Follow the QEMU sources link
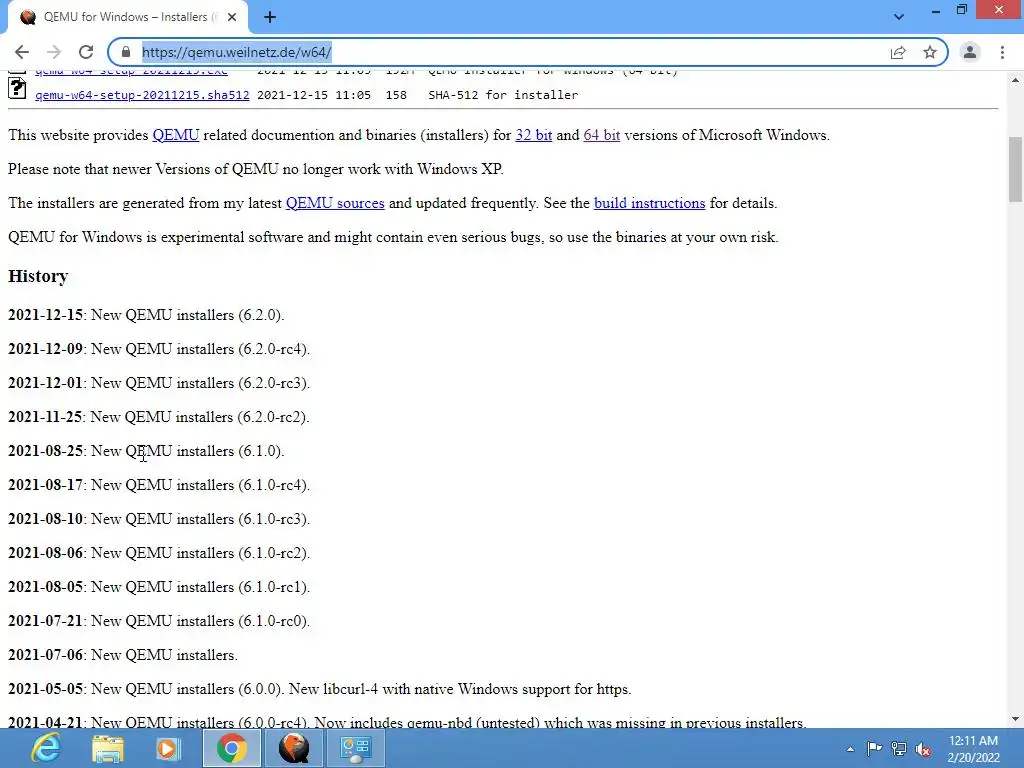Image resolution: width=1024 pixels, height=768 pixels. (335, 203)
